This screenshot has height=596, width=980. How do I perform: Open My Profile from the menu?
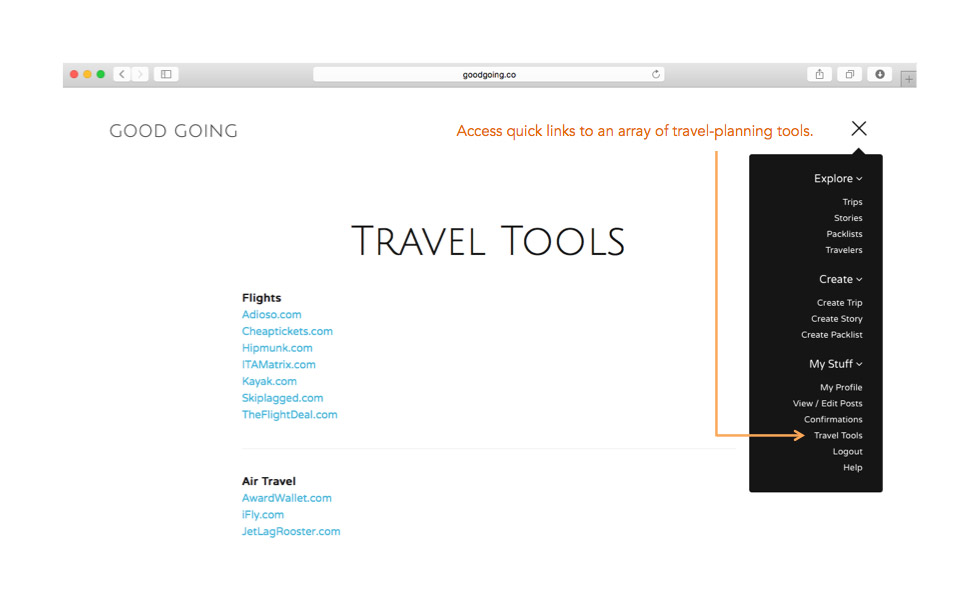click(x=841, y=387)
